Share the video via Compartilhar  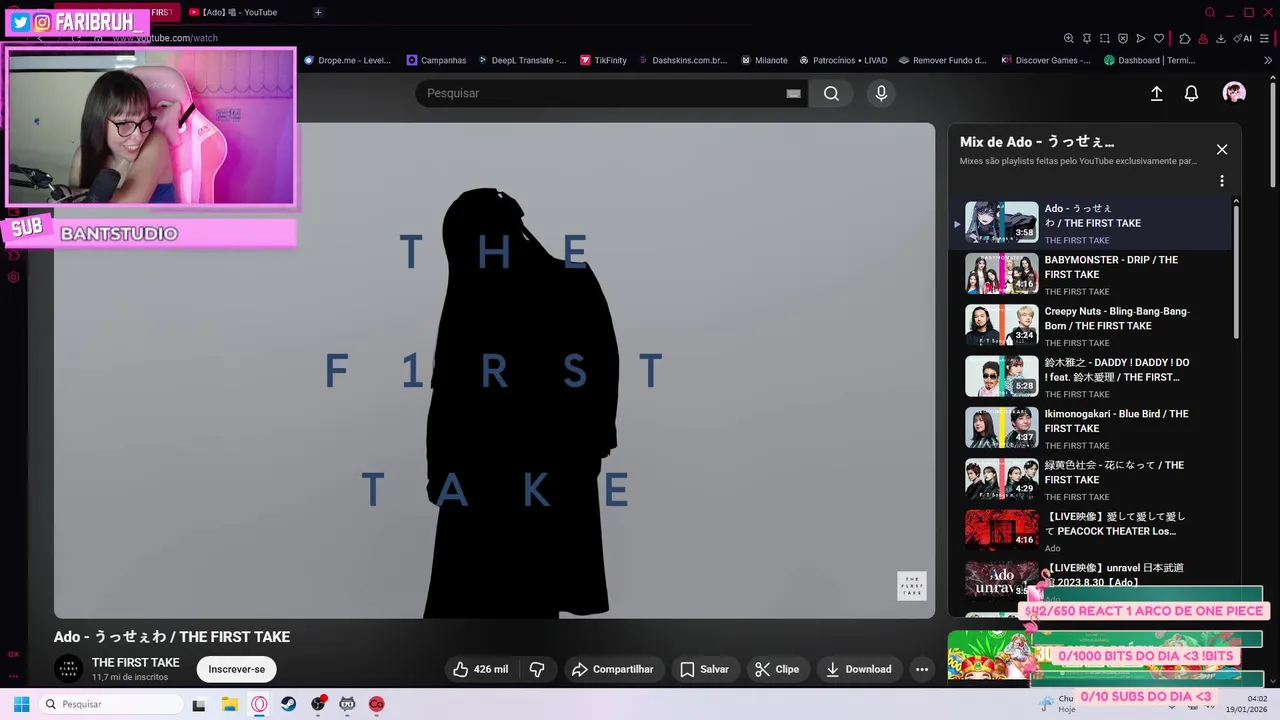pos(612,669)
